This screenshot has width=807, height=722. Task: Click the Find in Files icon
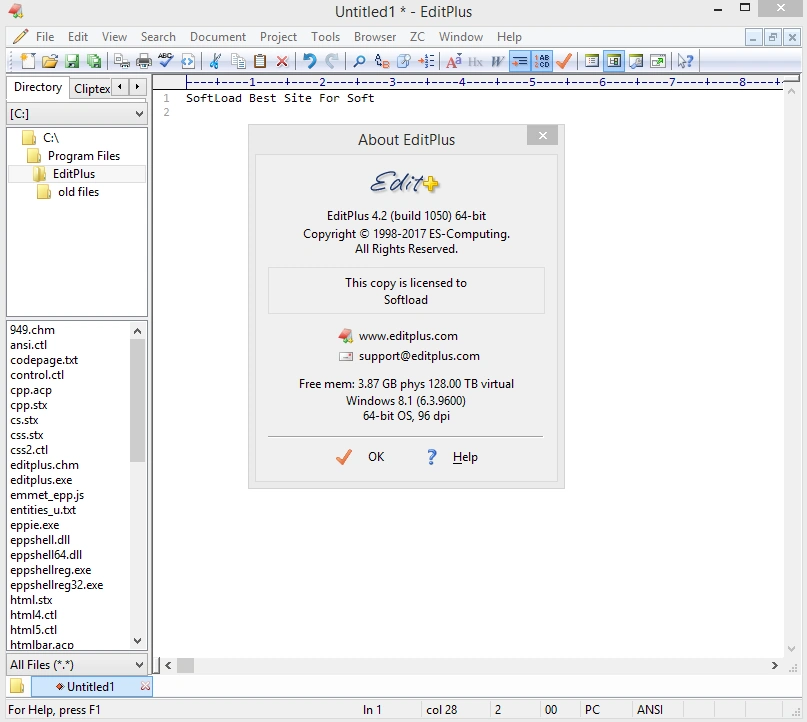coord(404,61)
